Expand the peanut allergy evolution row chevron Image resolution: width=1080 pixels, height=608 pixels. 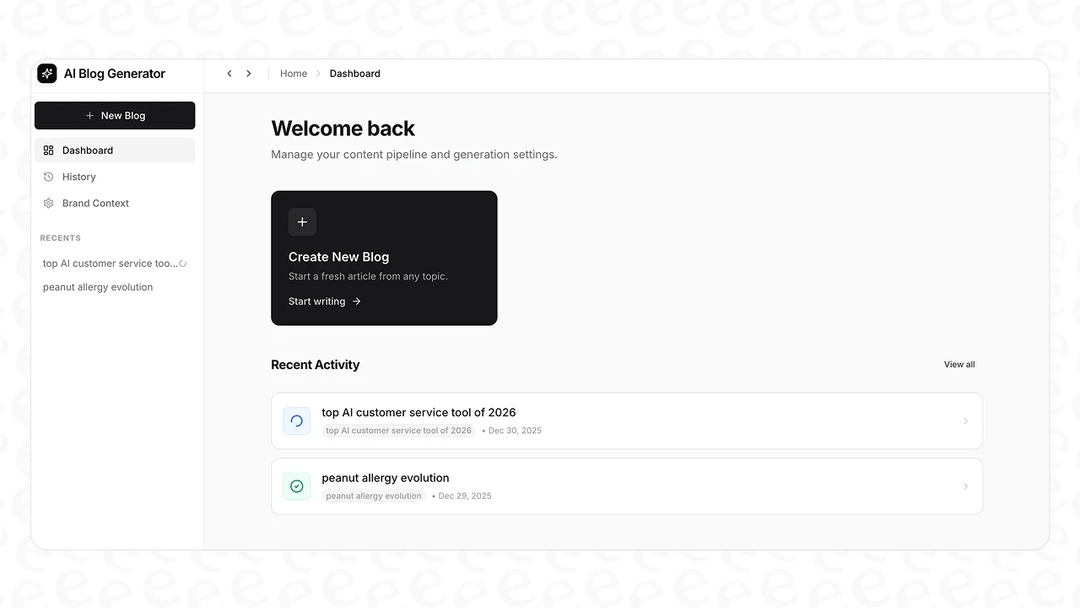[x=965, y=486]
